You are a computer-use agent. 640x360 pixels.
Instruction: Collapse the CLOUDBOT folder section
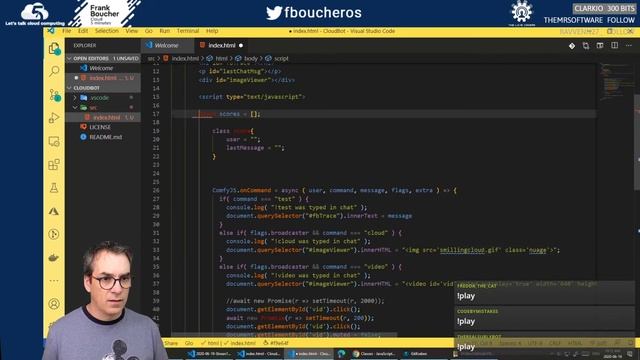point(103,88)
